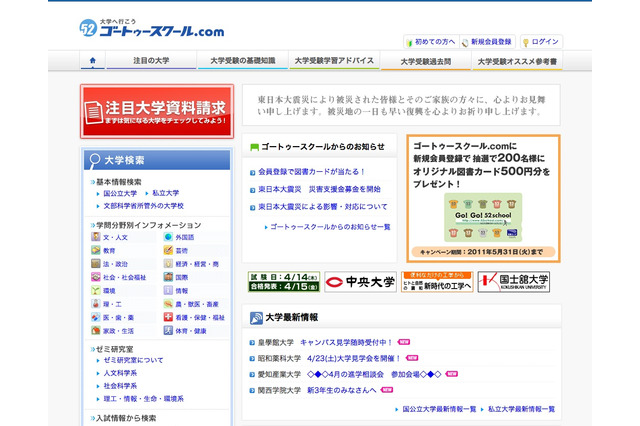Open 新3年生のみなさんへ news link
This screenshot has height=426, width=640.
click(x=342, y=390)
